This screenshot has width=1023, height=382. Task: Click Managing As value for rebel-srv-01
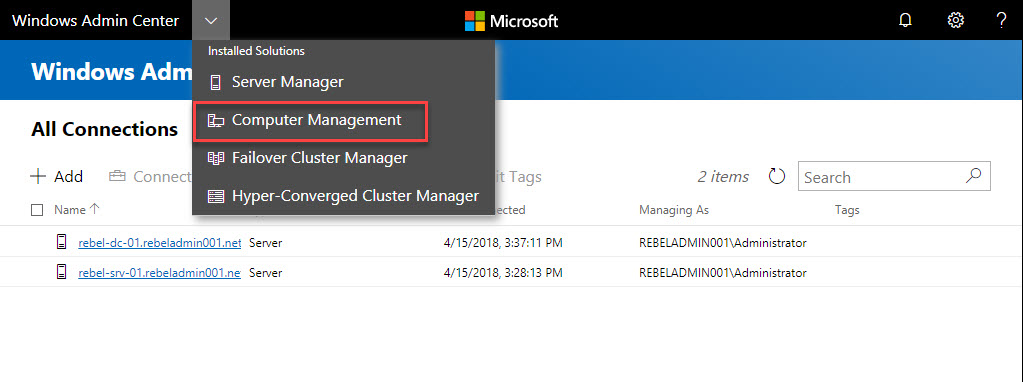point(723,272)
